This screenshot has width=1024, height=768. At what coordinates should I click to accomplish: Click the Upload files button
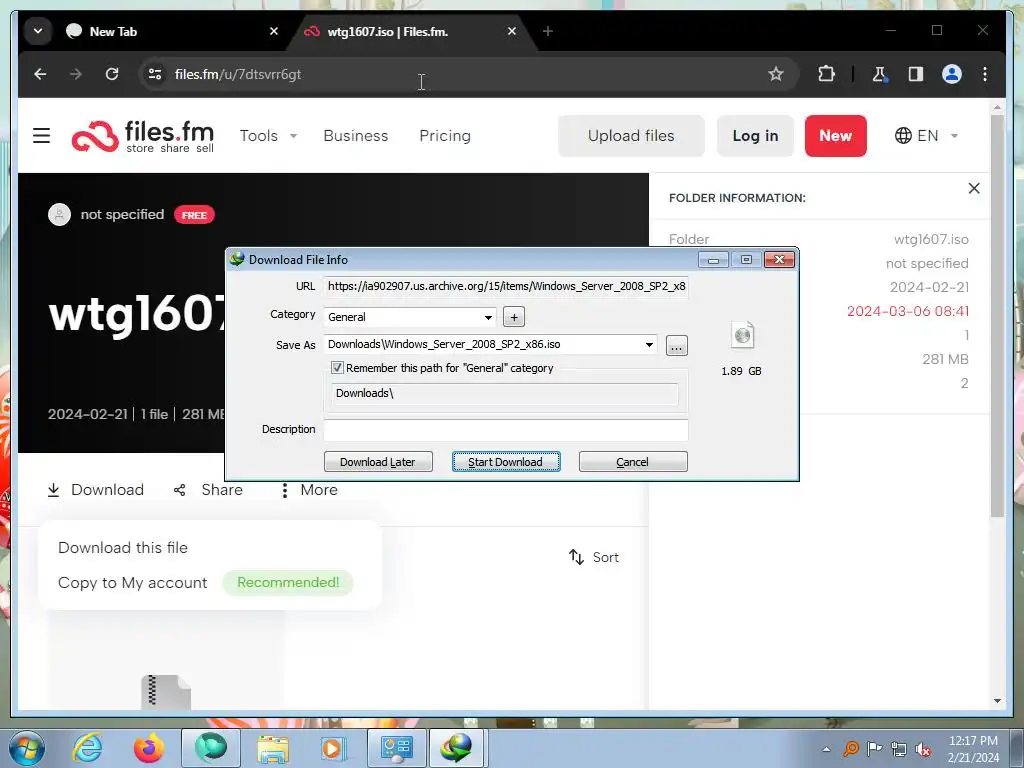631,136
